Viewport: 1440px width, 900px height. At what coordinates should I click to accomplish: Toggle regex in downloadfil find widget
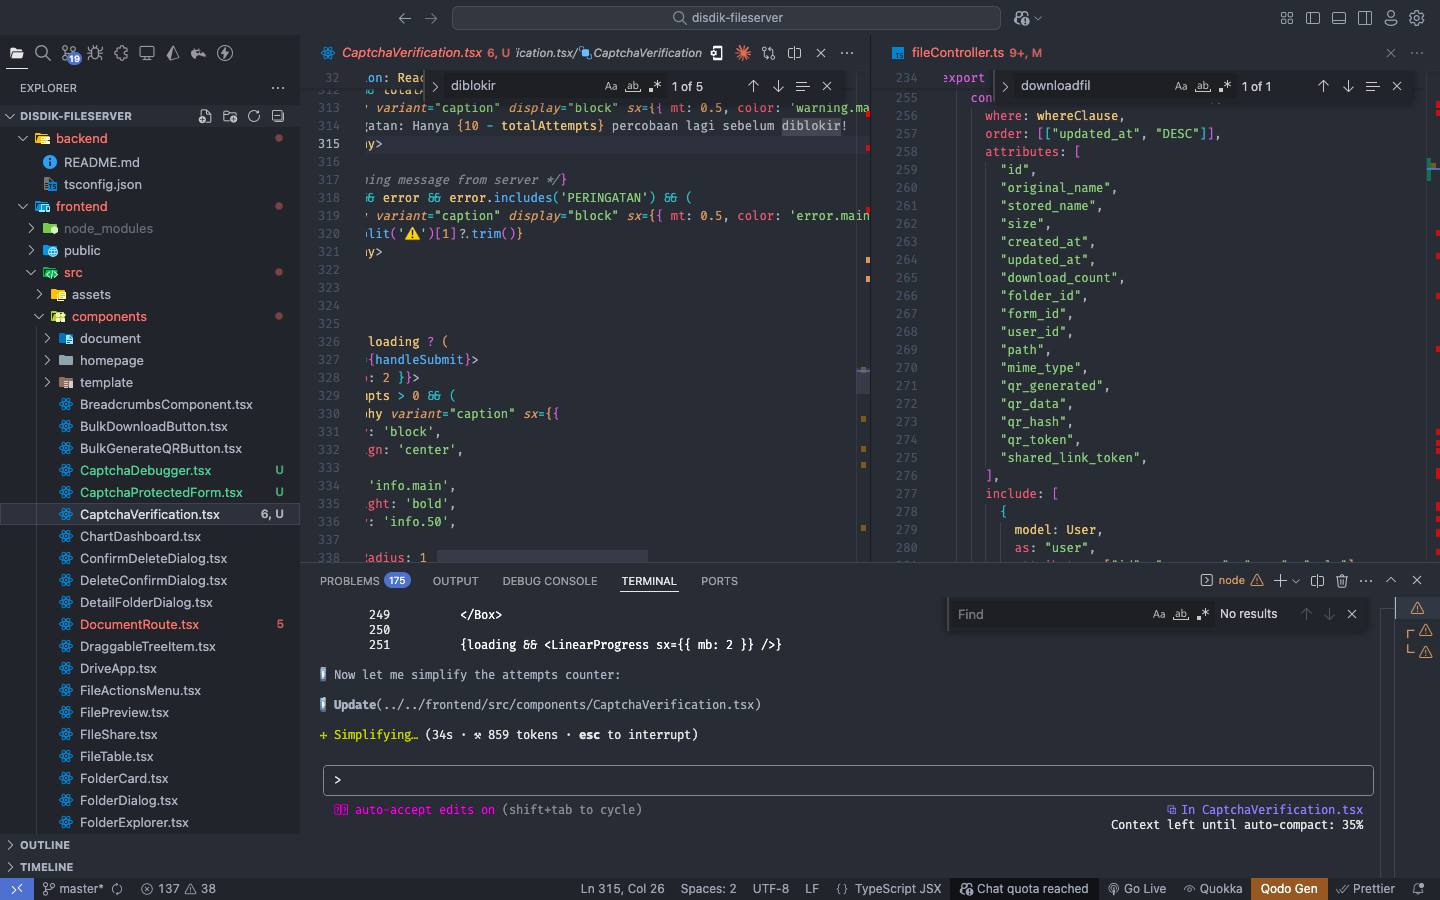1225,86
